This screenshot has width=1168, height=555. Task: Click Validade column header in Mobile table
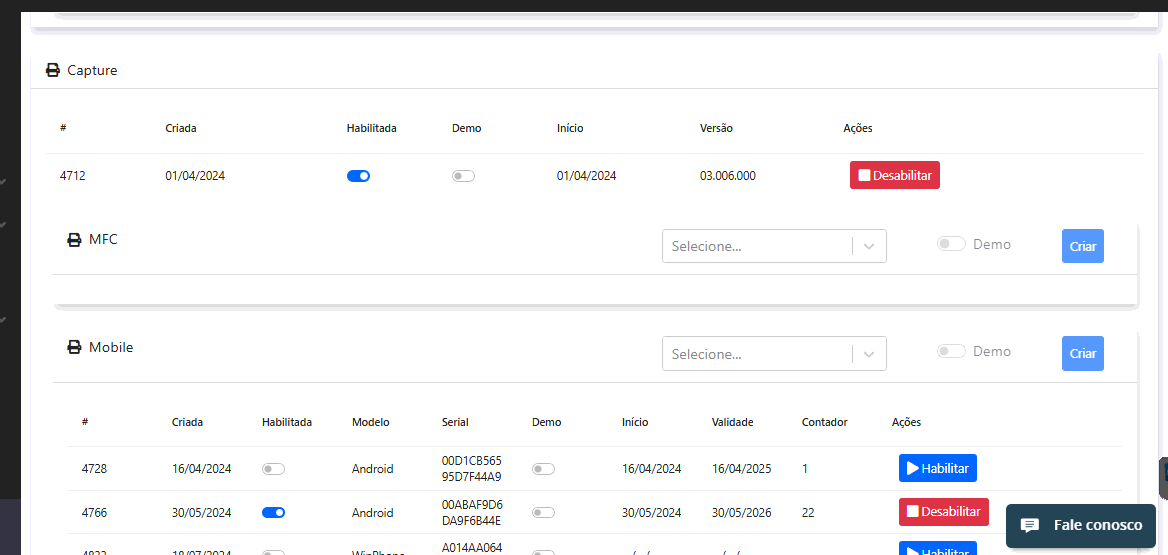732,423
